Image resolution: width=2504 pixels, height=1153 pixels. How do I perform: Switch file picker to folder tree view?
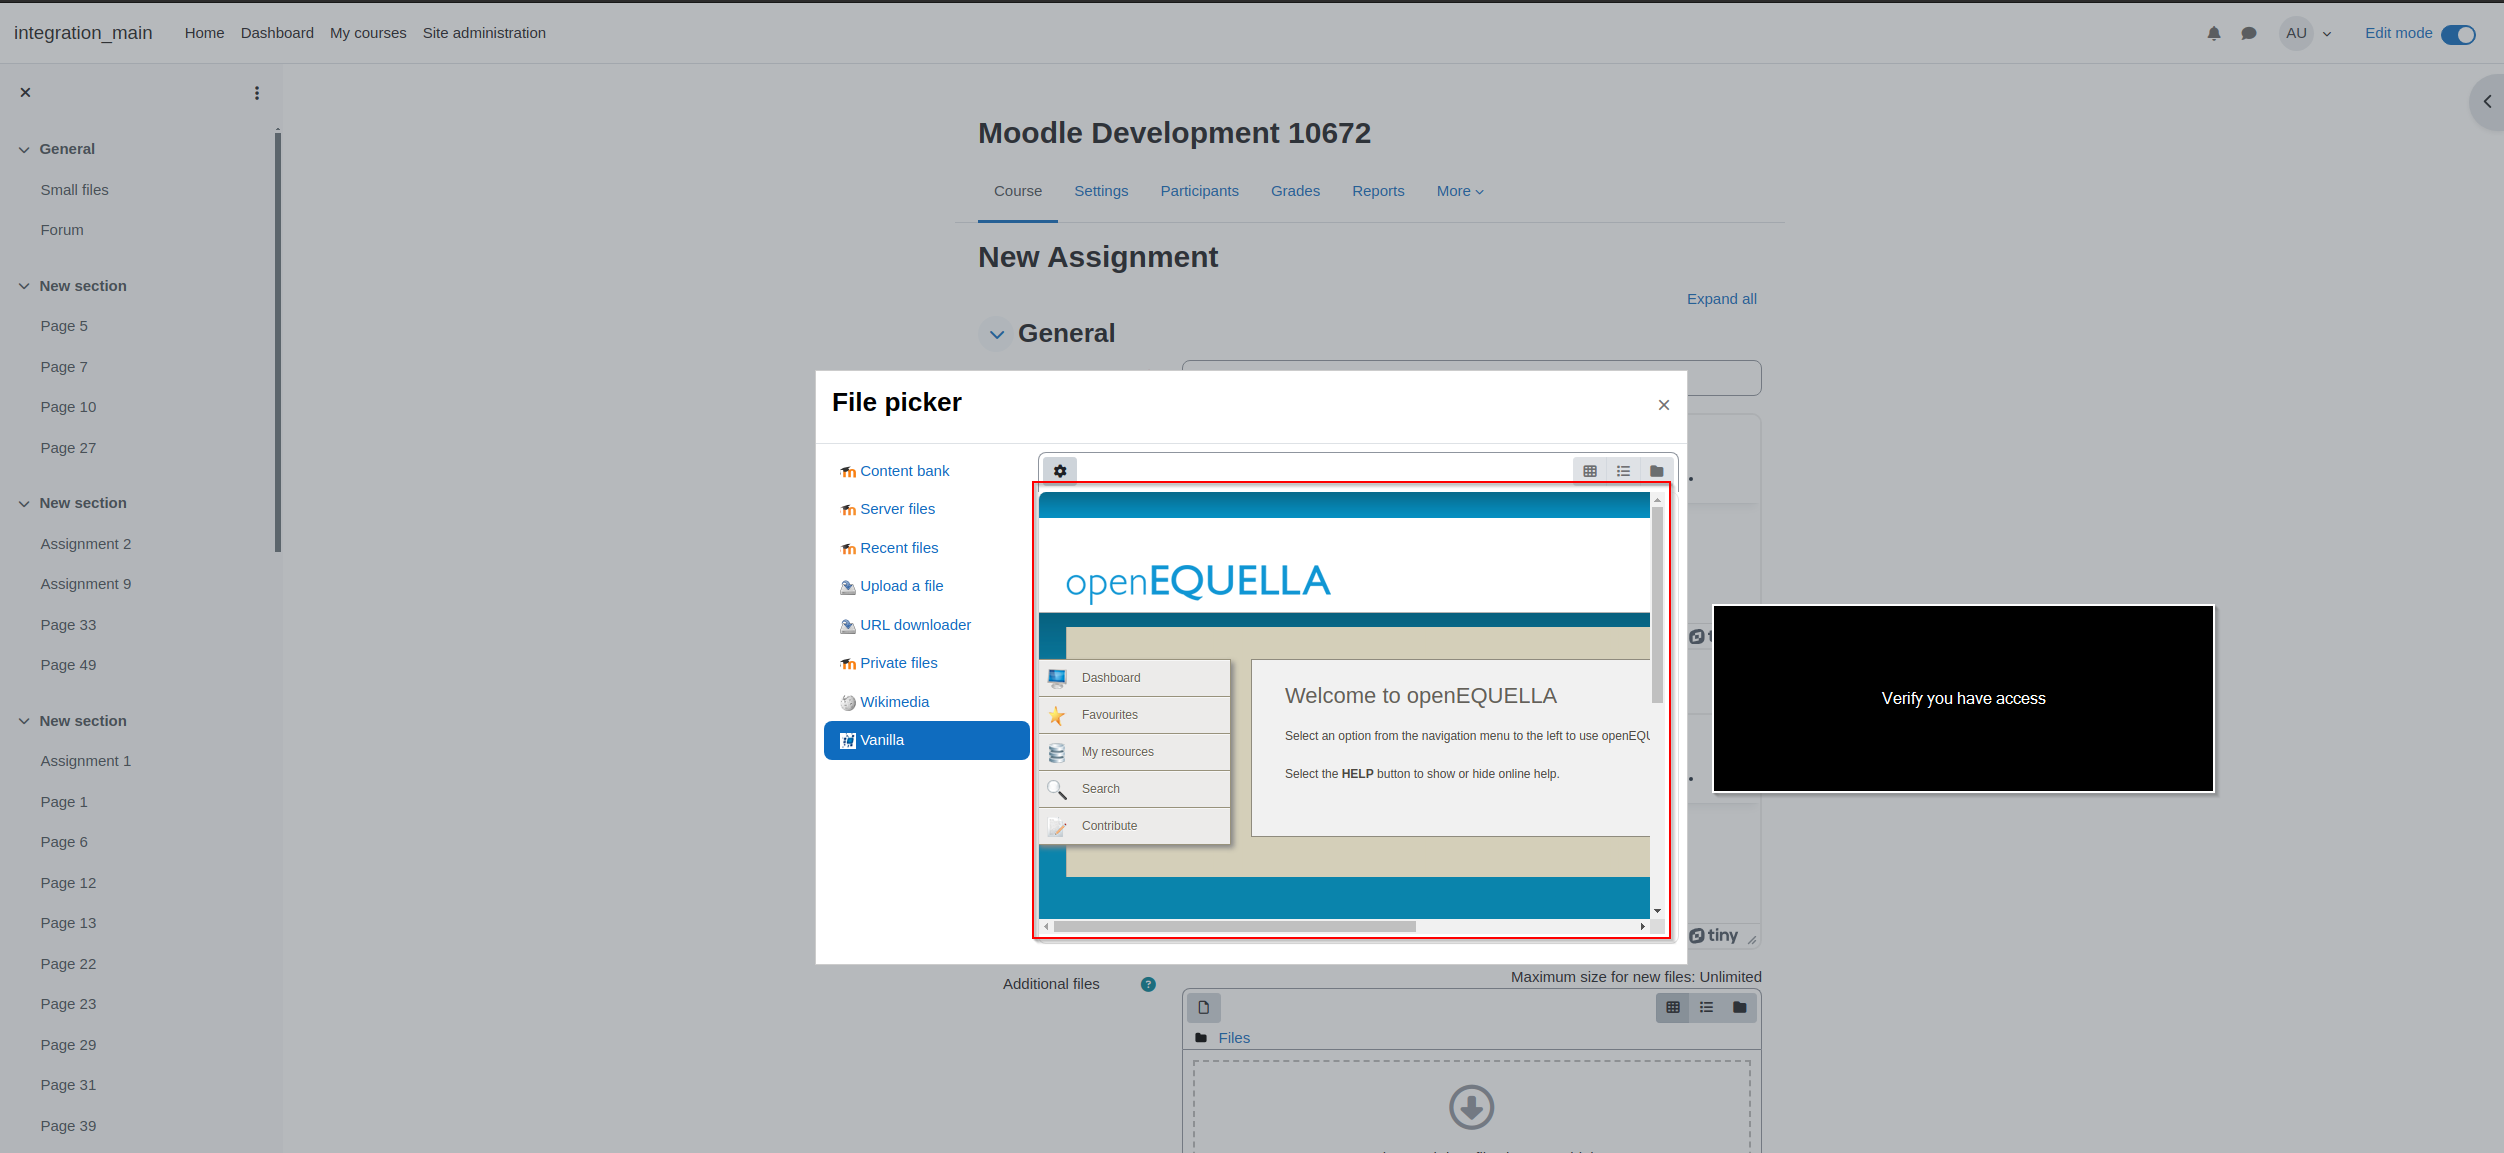[x=1656, y=471]
